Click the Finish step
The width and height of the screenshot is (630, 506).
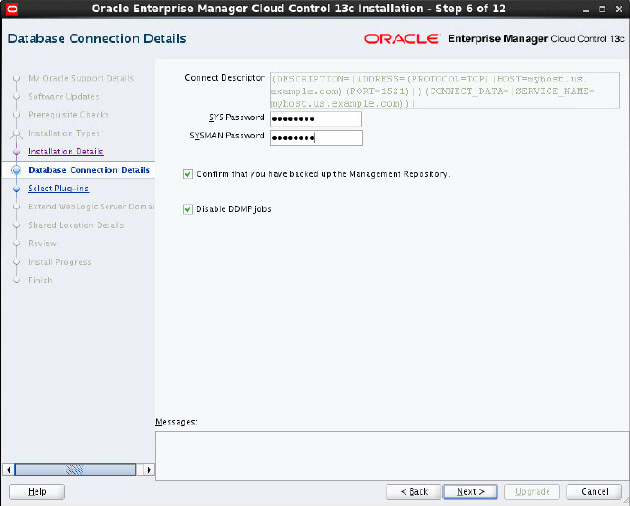40,280
